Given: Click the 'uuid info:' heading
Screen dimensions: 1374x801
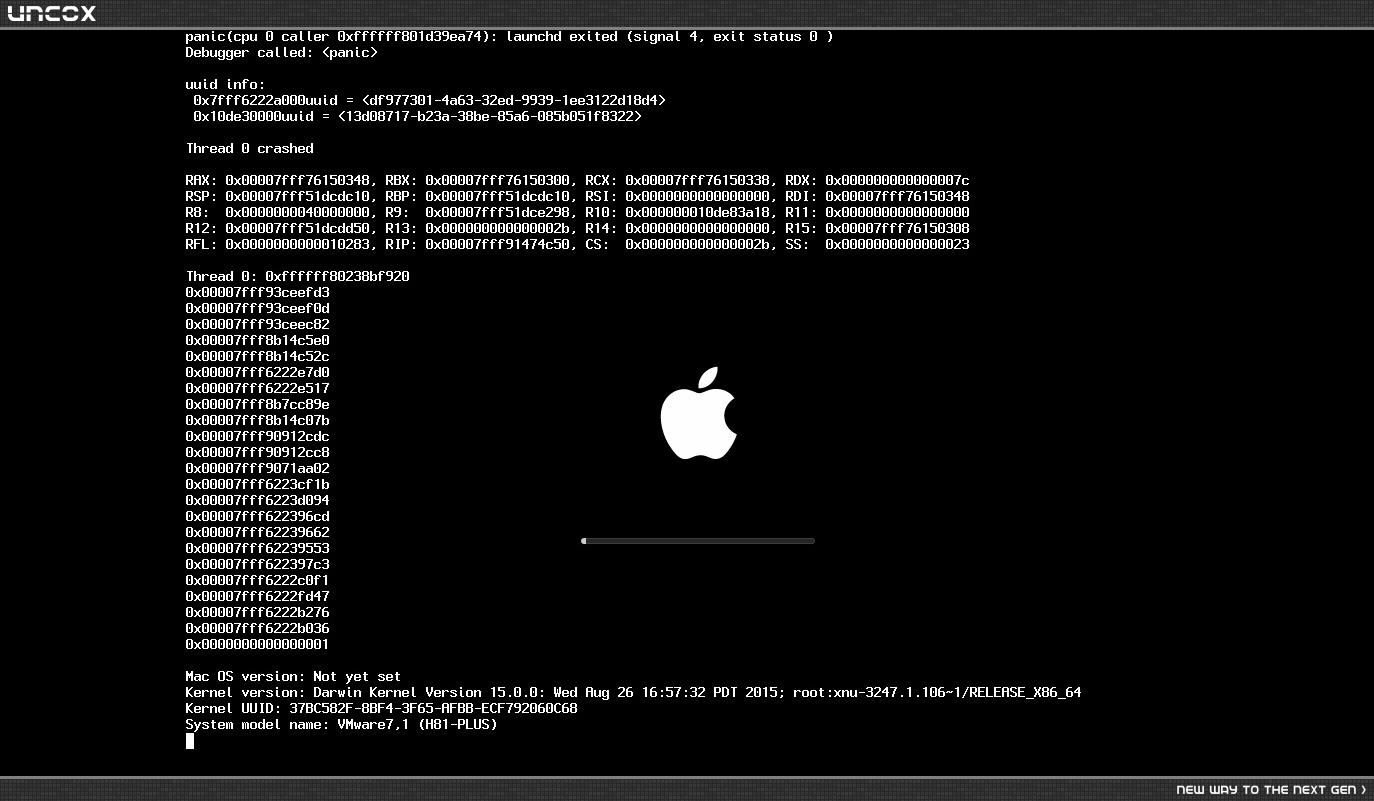Looking at the screenshot, I should 226,85.
